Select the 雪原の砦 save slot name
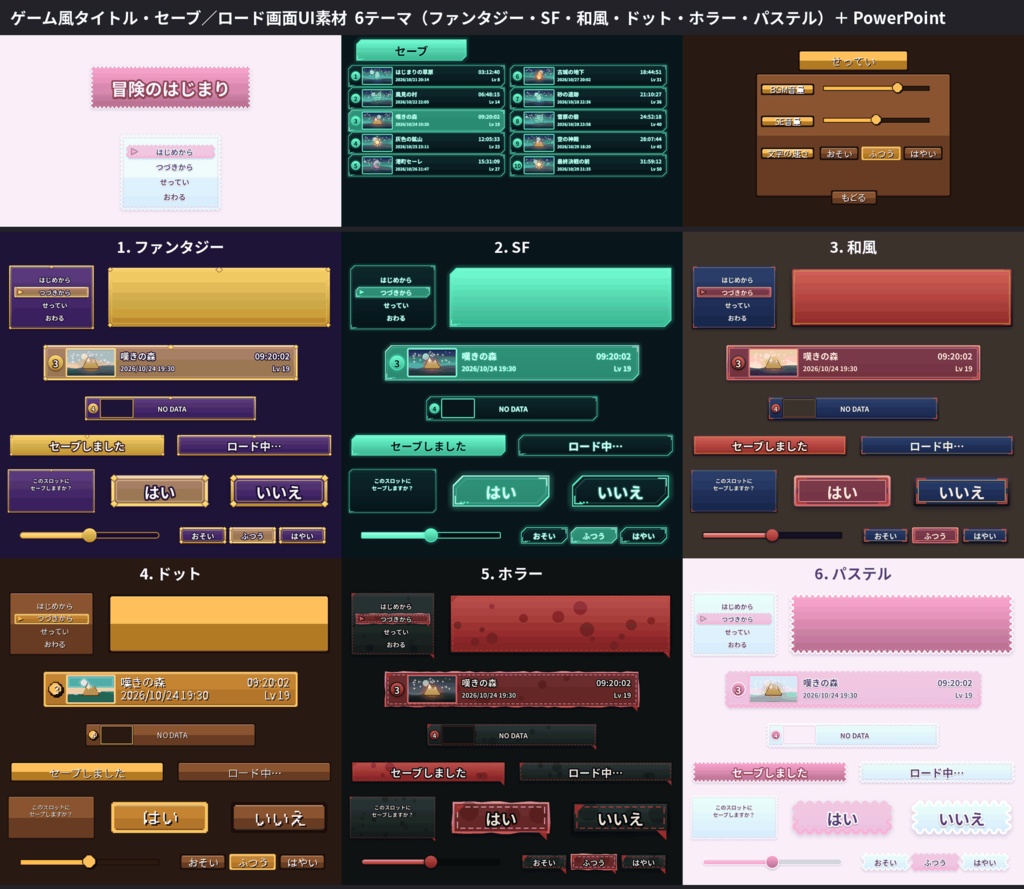 pyautogui.click(x=567, y=117)
